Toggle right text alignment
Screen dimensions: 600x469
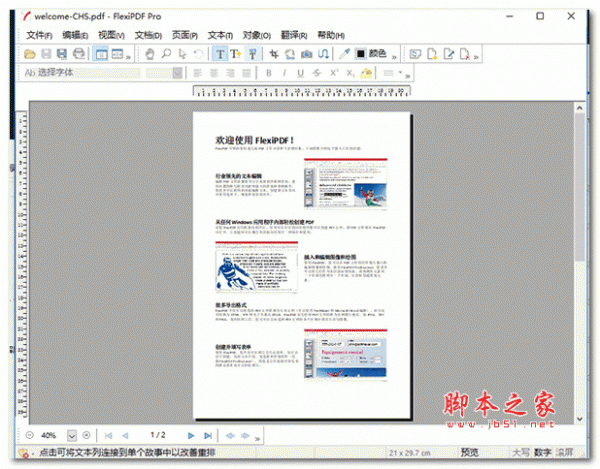[230, 73]
